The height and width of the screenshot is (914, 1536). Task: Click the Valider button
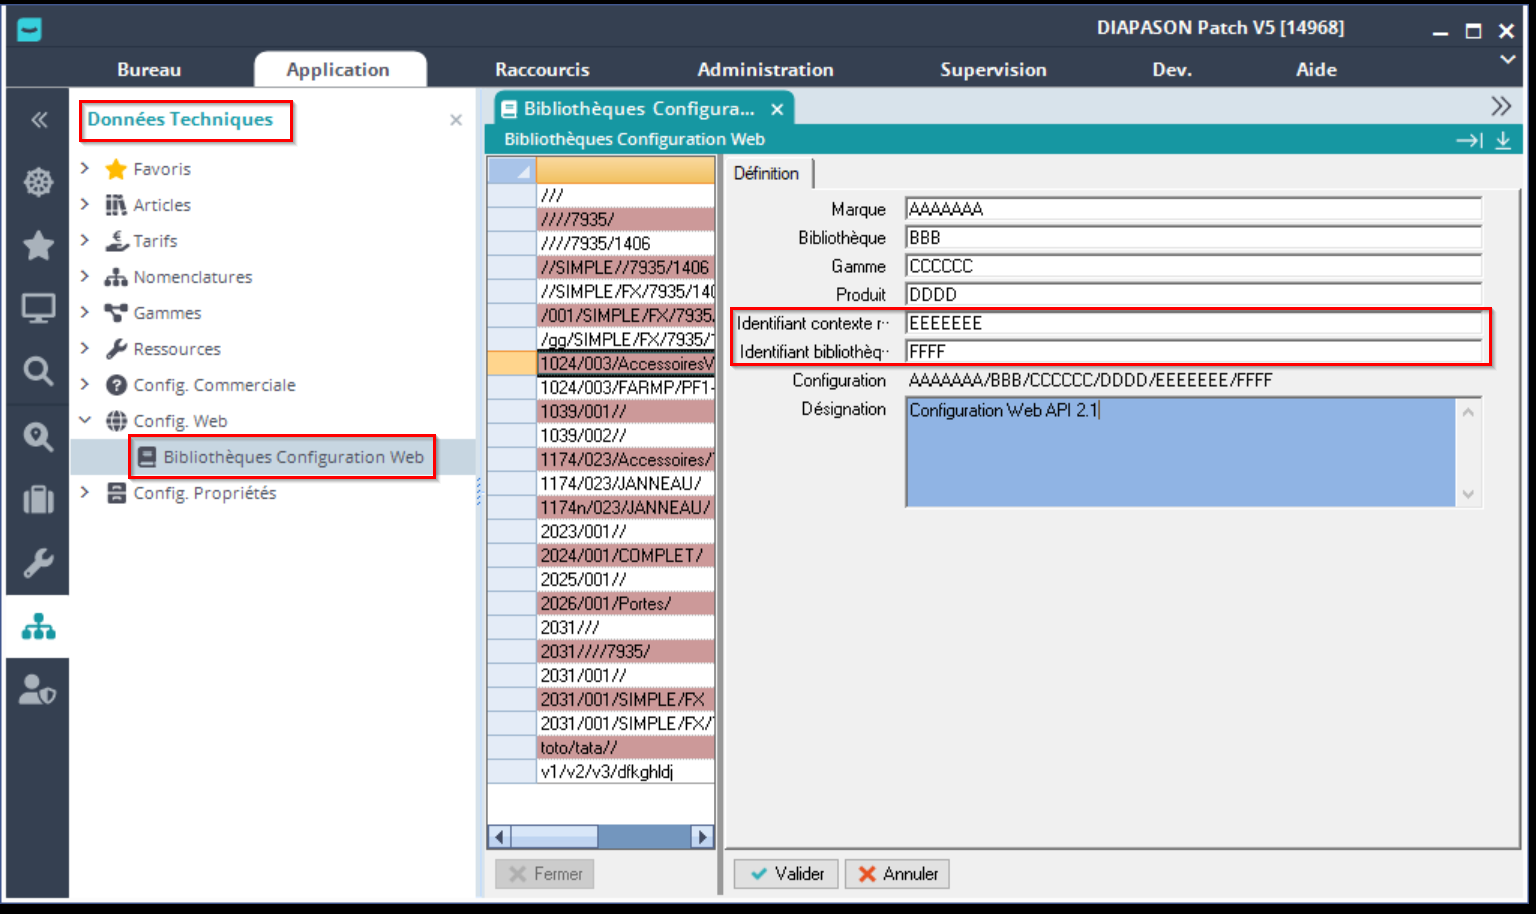787,874
